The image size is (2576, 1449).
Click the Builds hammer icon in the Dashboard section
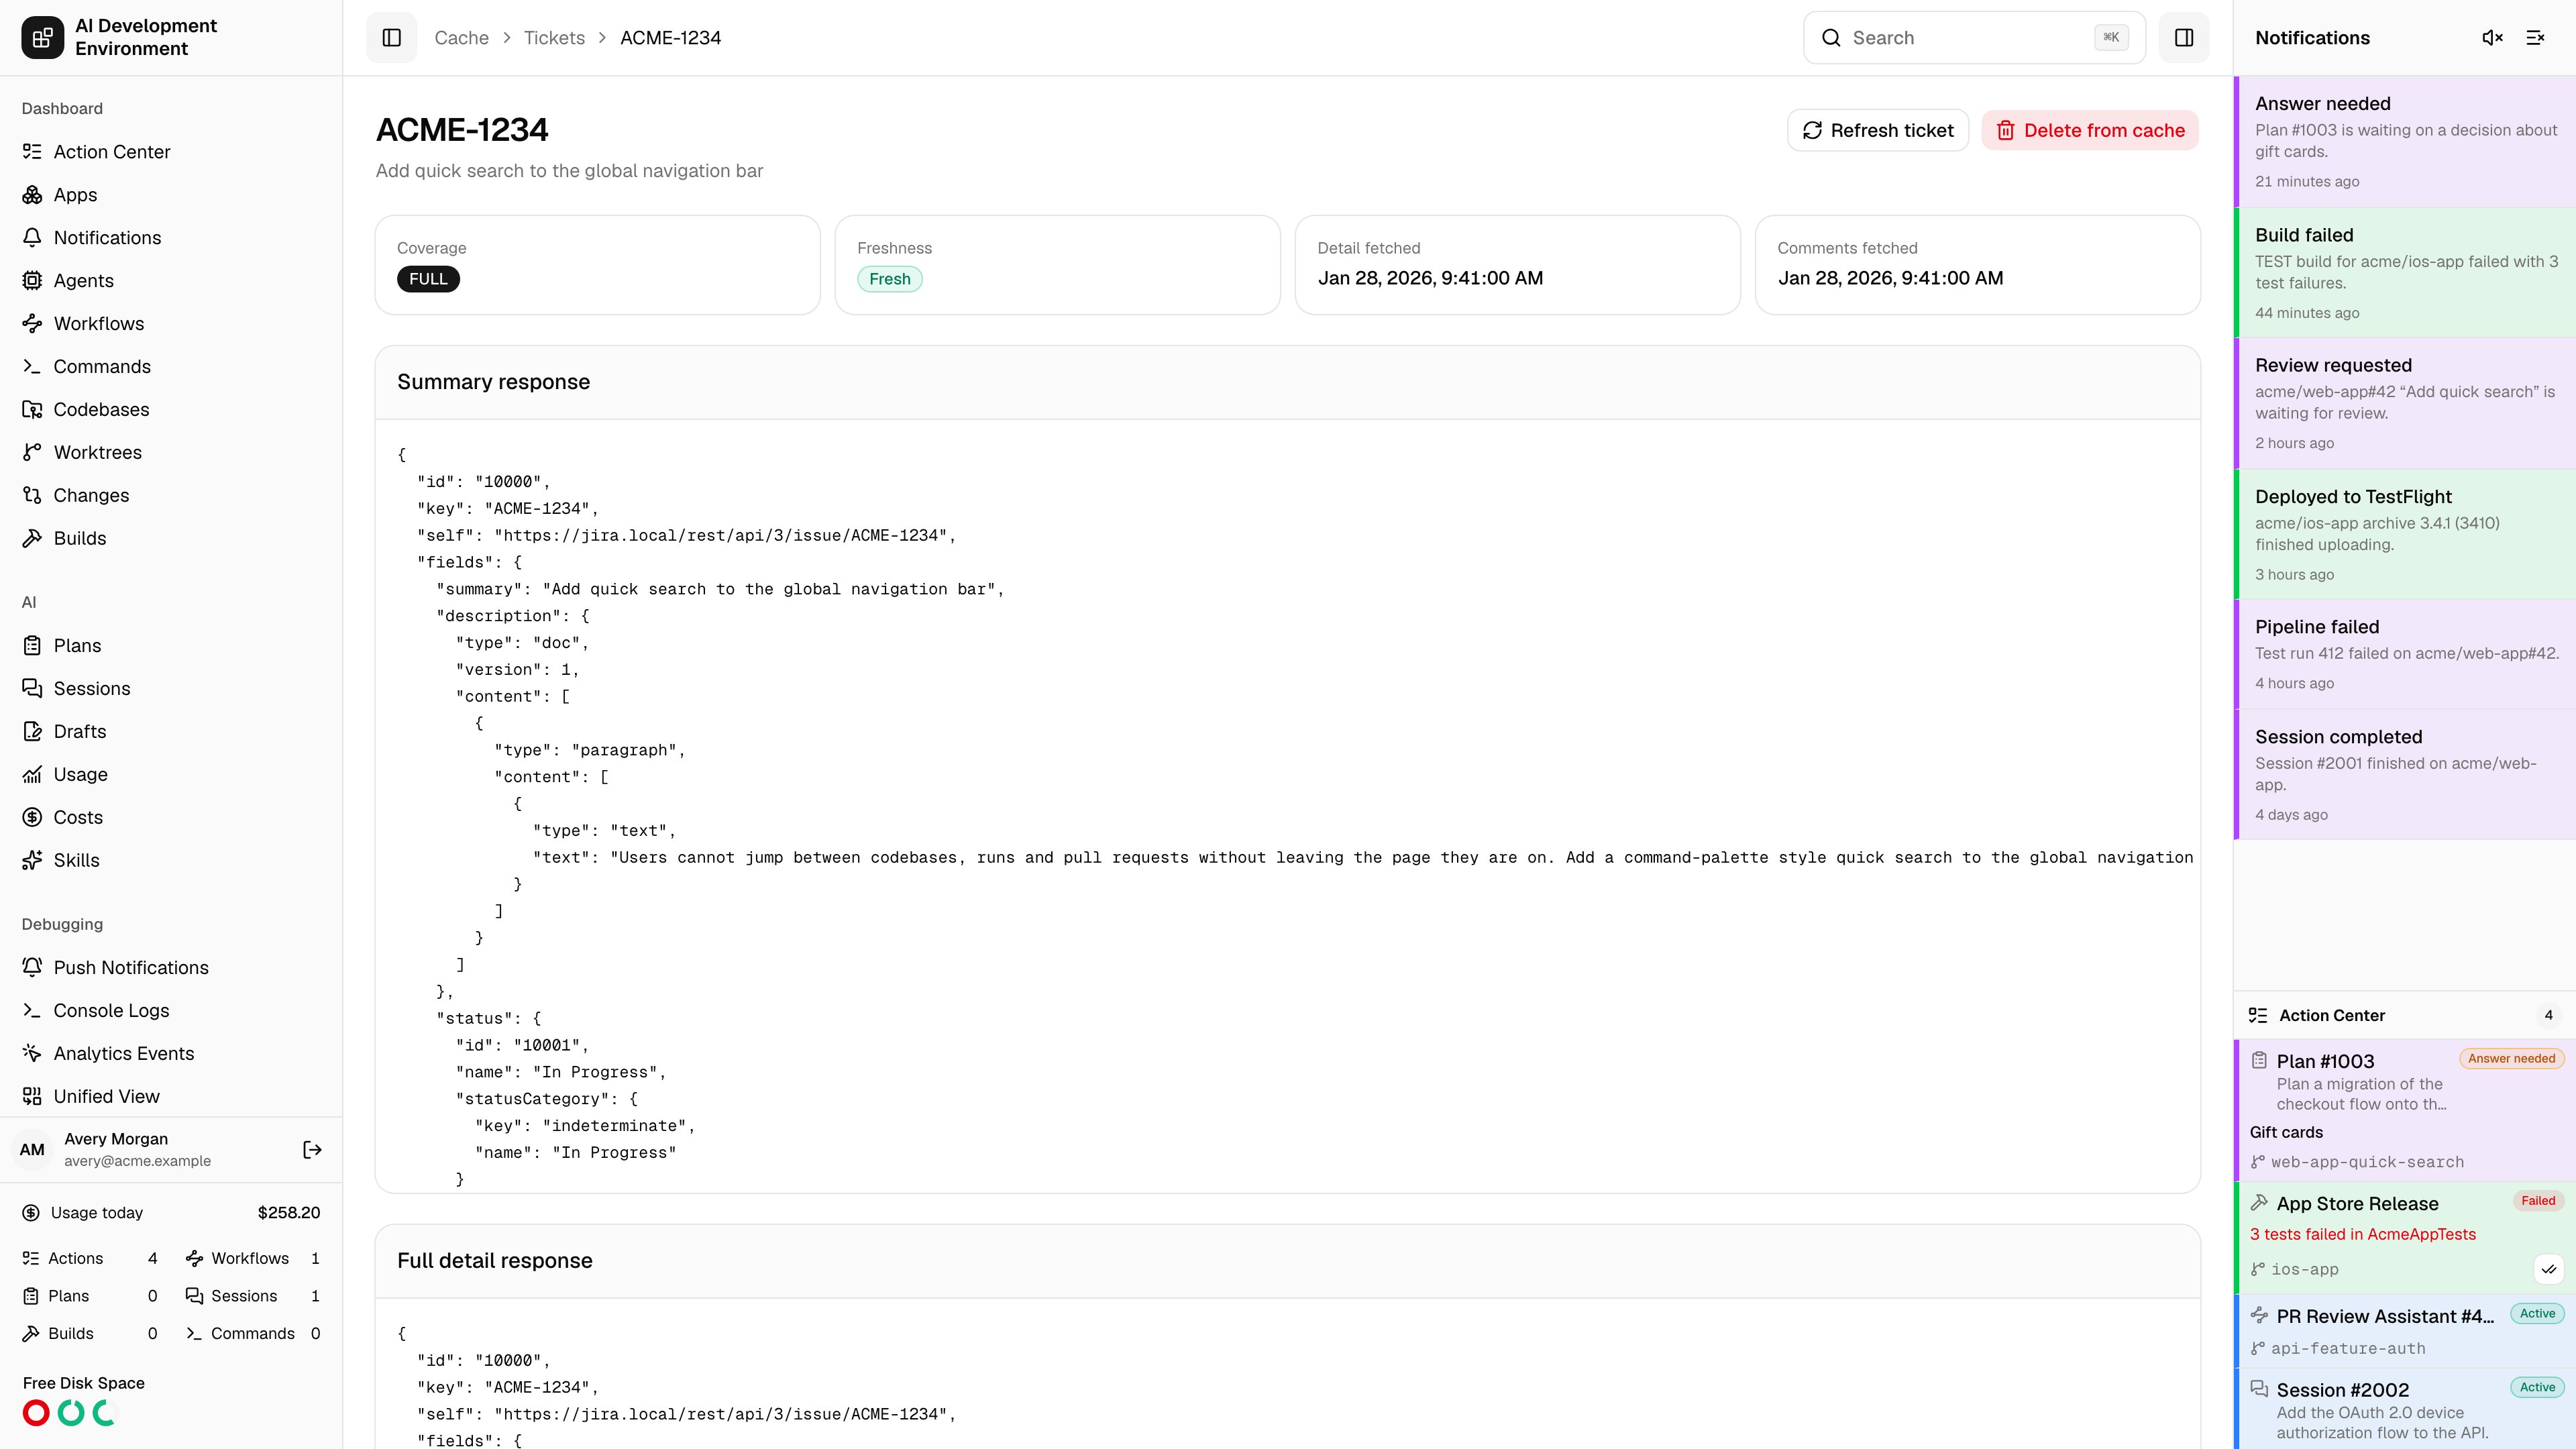[32, 539]
